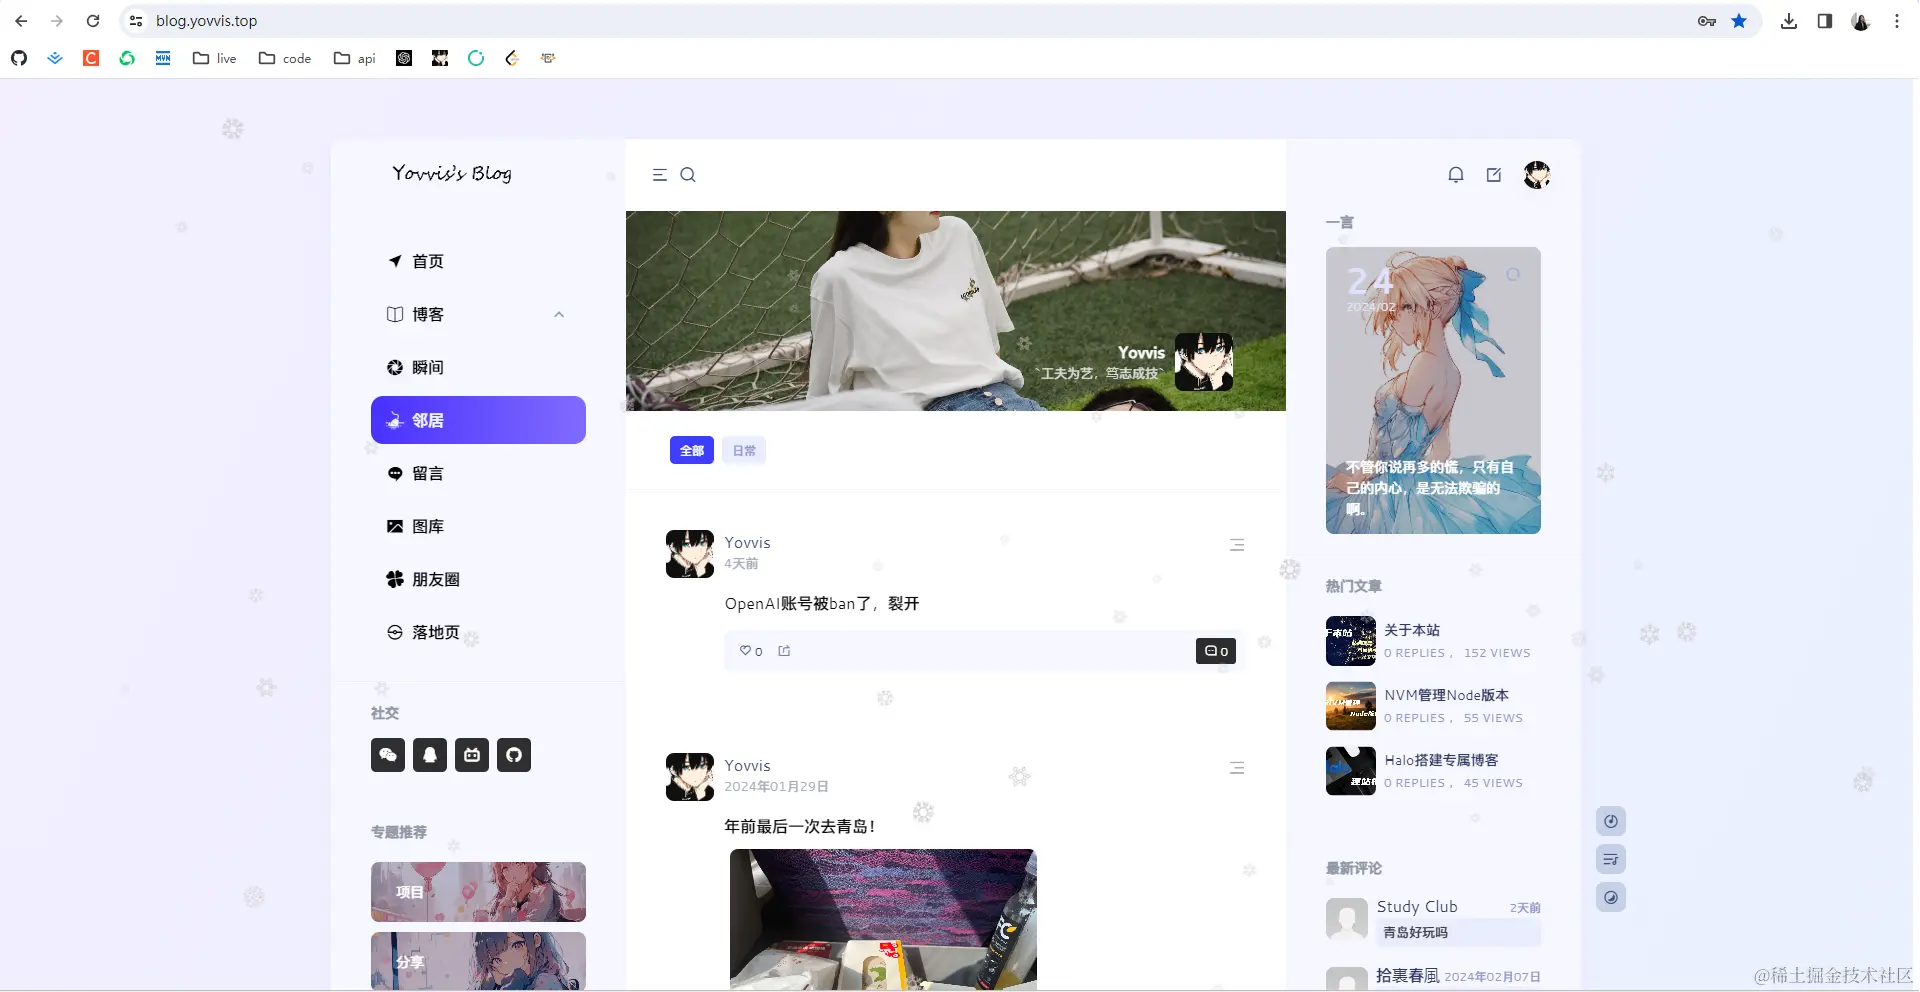Open the 关于本站 popular article
This screenshot has height=992, width=1920.
coord(1412,630)
